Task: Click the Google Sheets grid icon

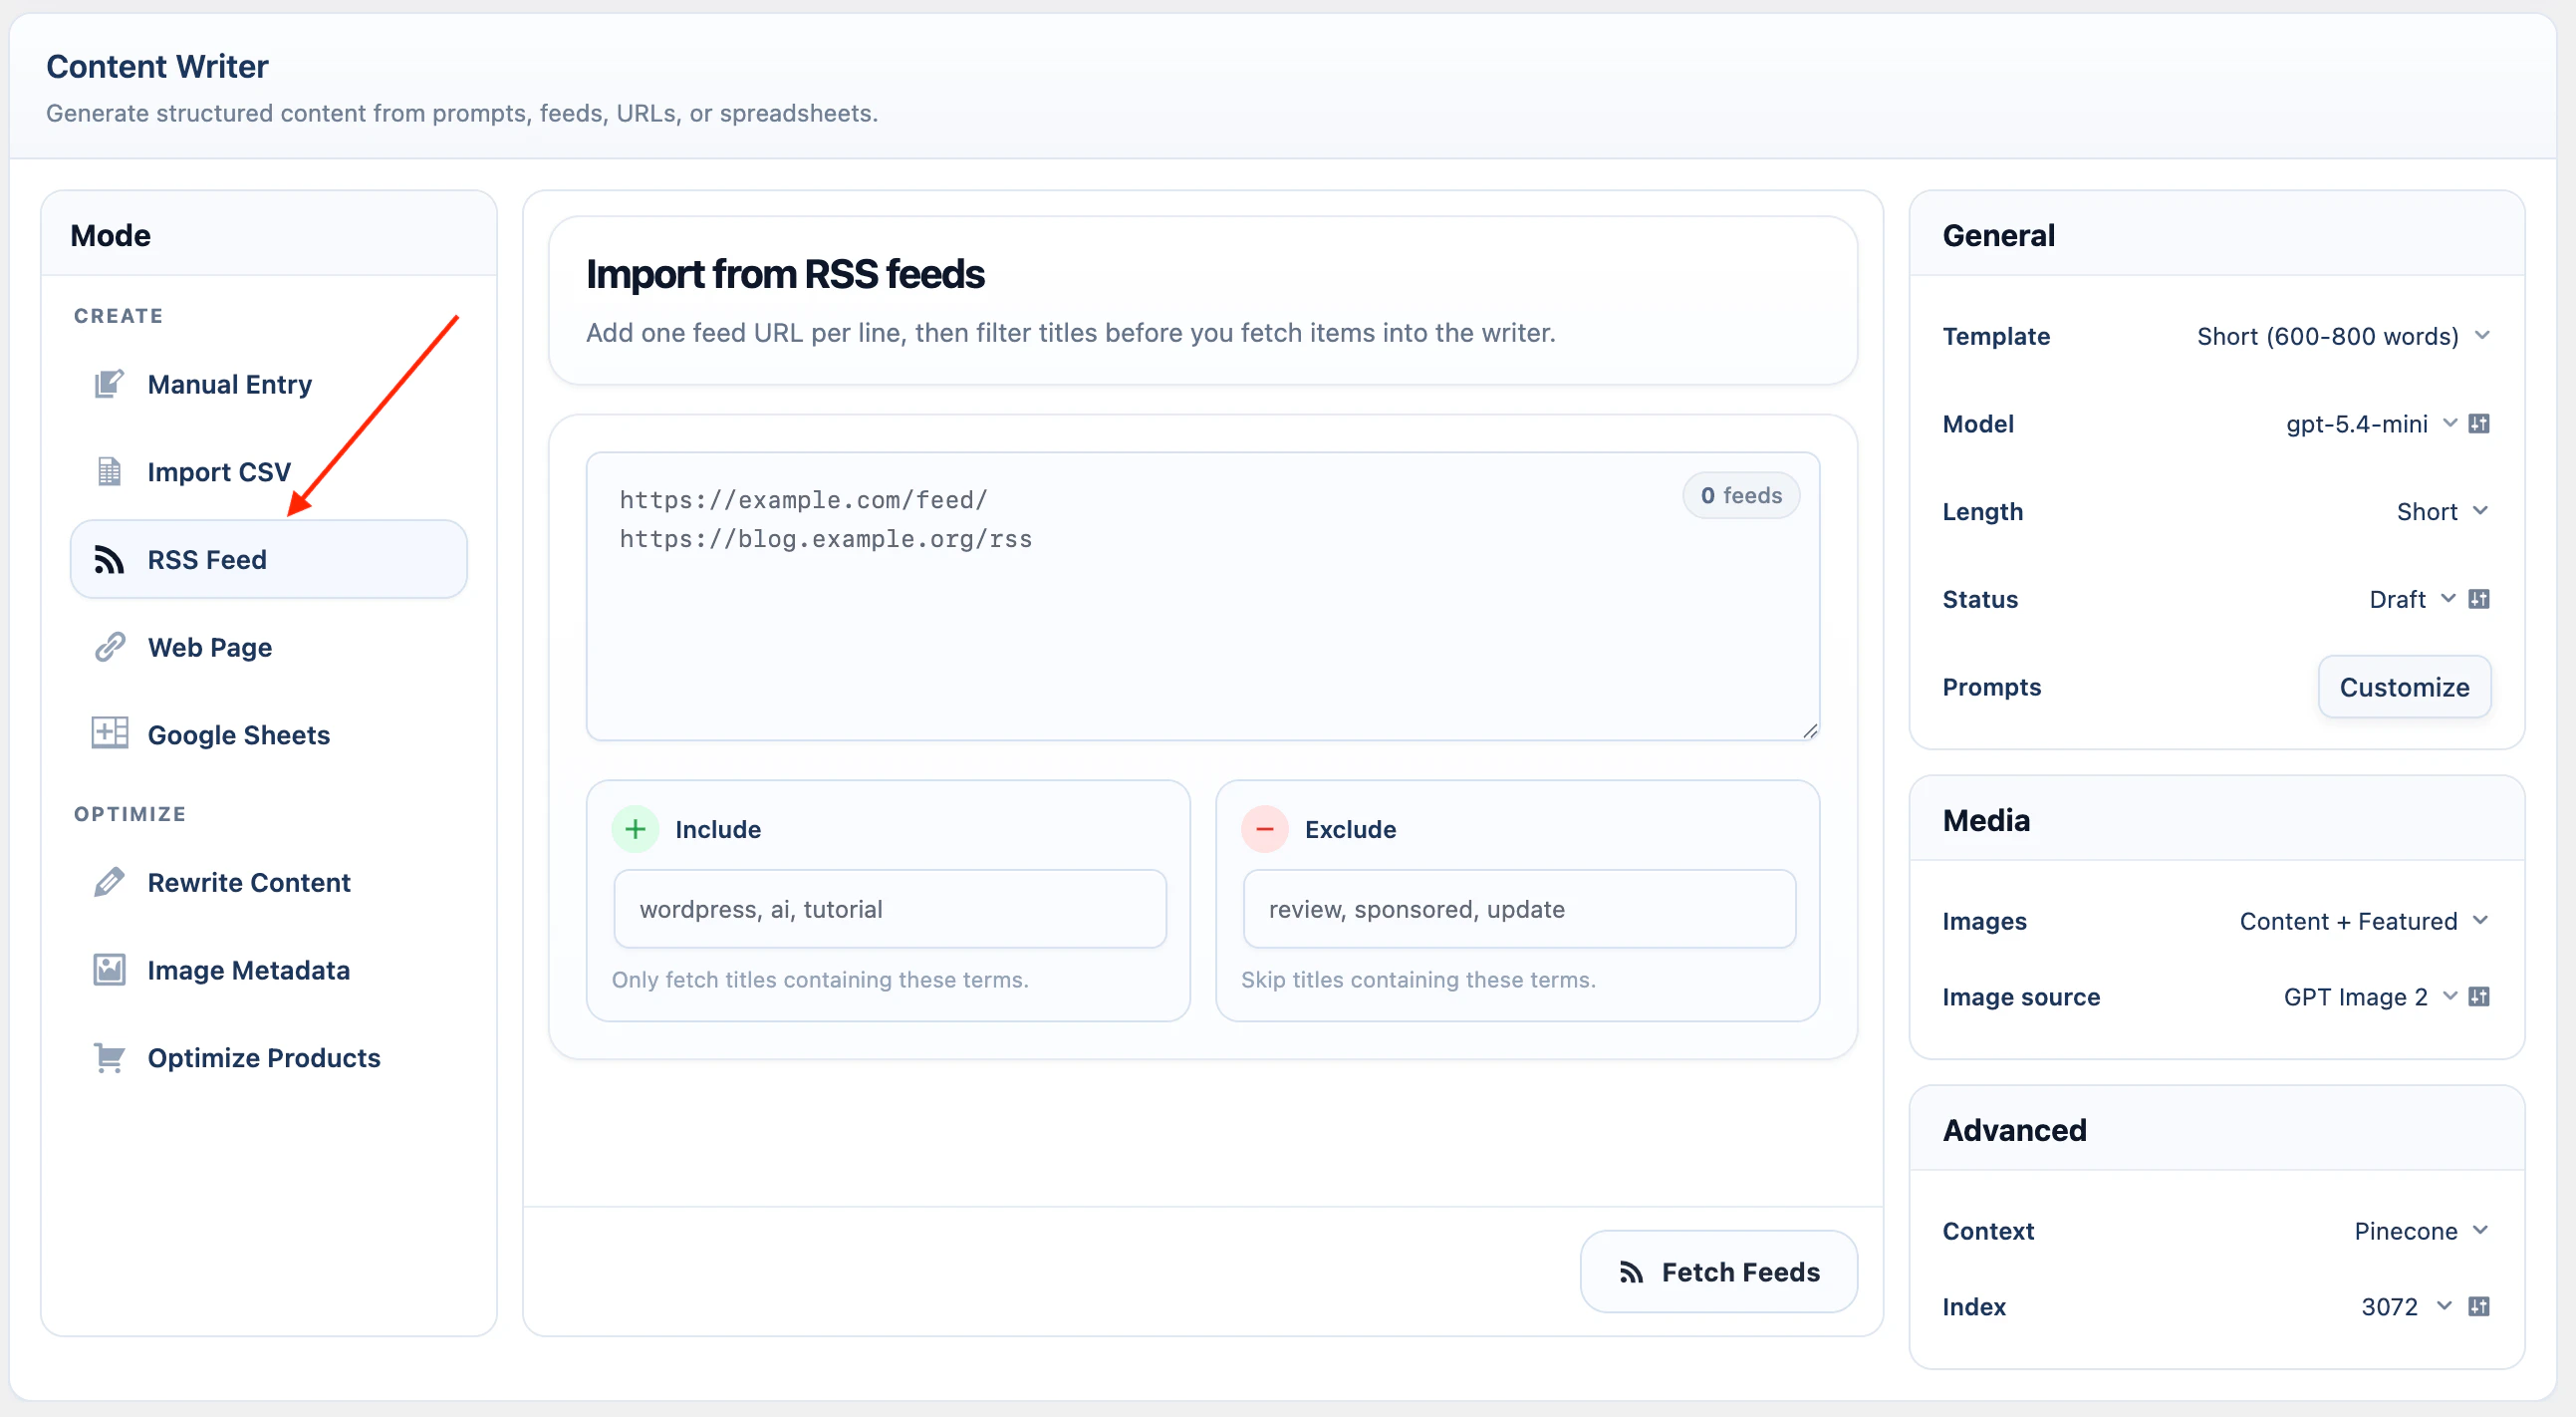Action: [109, 733]
